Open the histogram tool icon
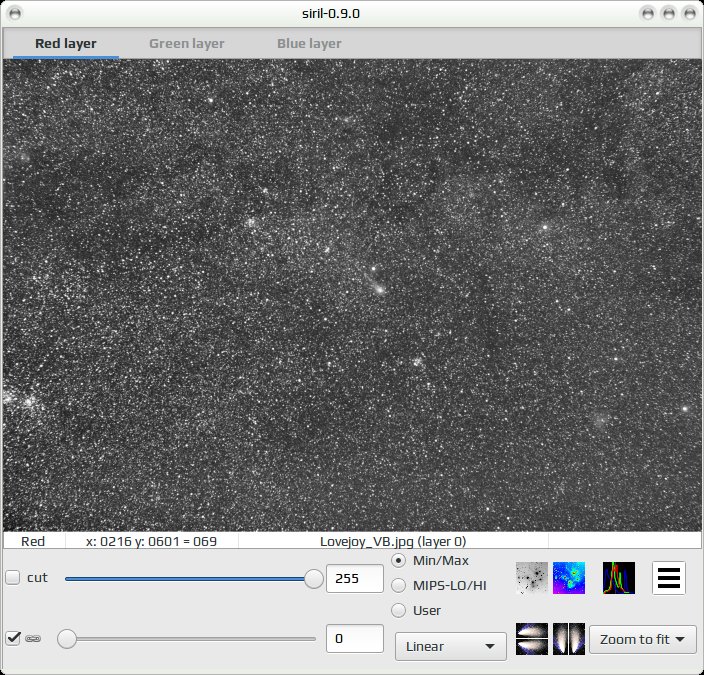Viewport: 704px width, 675px height. 619,578
